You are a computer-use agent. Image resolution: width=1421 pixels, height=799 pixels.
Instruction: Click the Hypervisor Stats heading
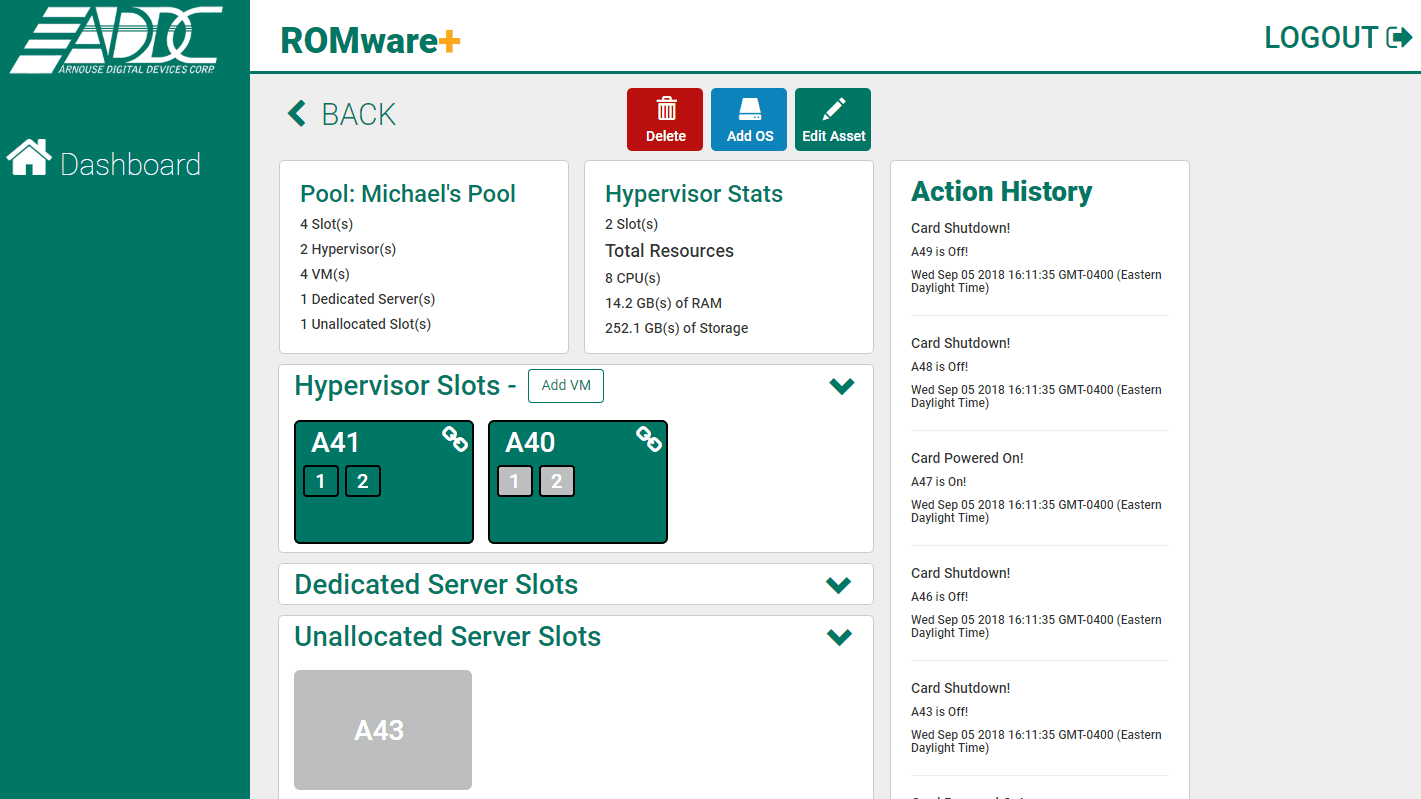tap(694, 194)
